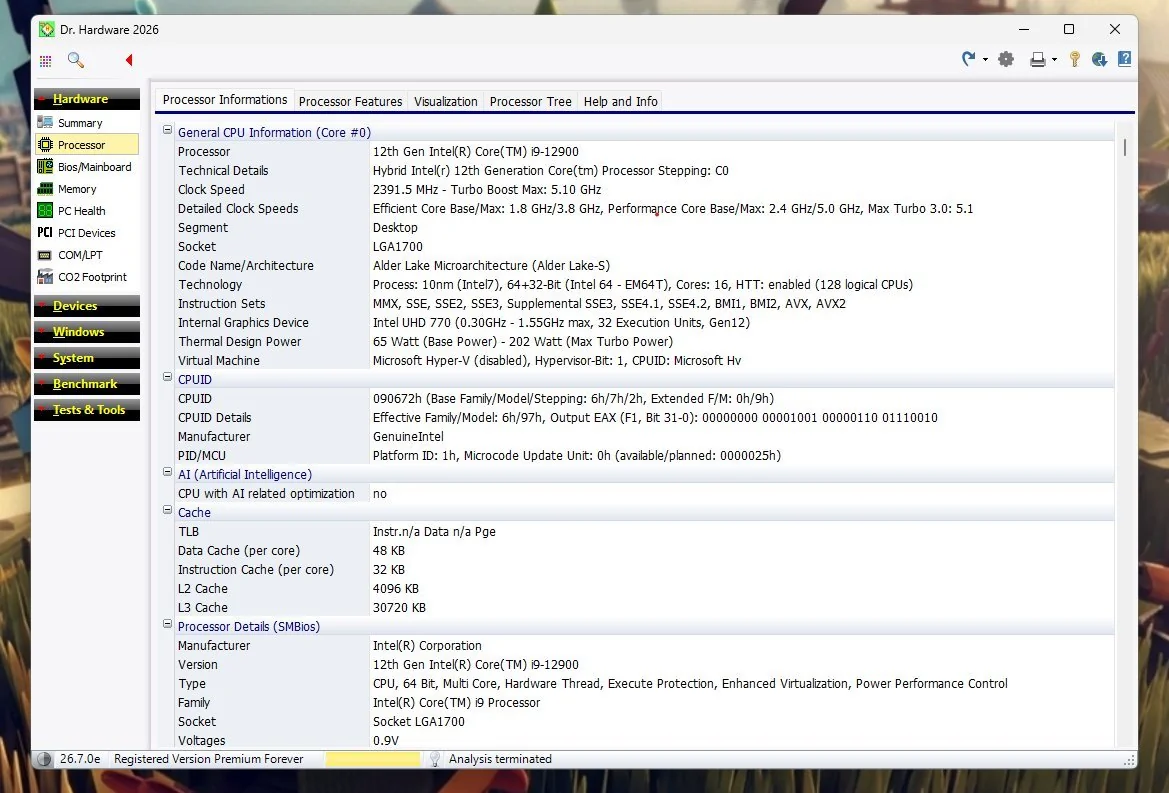Click '12th Gen Intel(R) Core(TM) i9-12900' Processor value
Screen dimensions: 1169x793
click(476, 151)
